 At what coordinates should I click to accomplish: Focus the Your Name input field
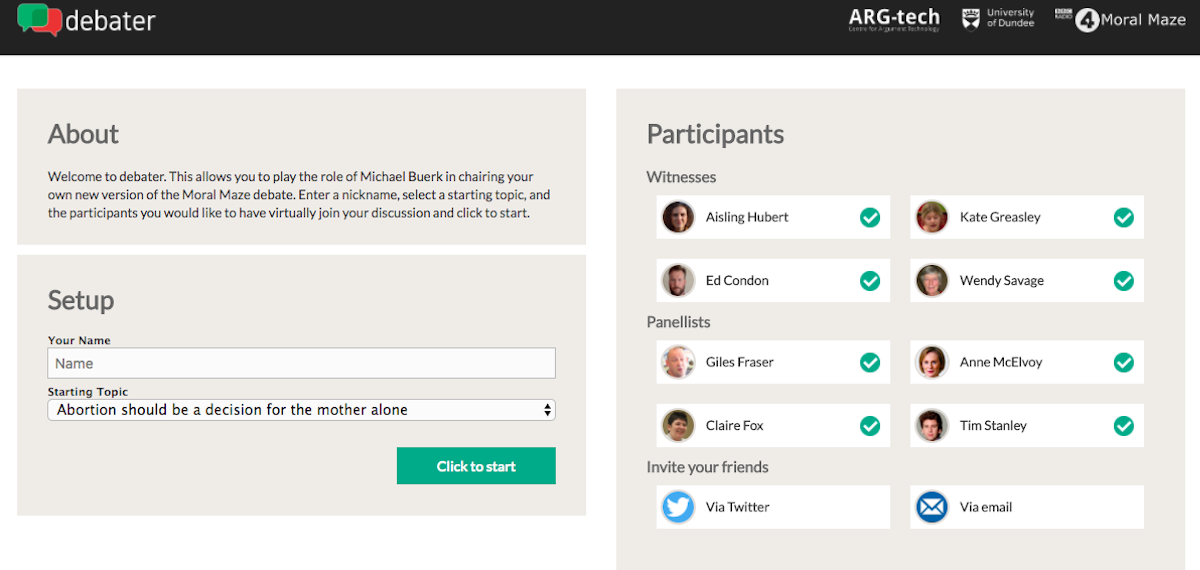301,363
